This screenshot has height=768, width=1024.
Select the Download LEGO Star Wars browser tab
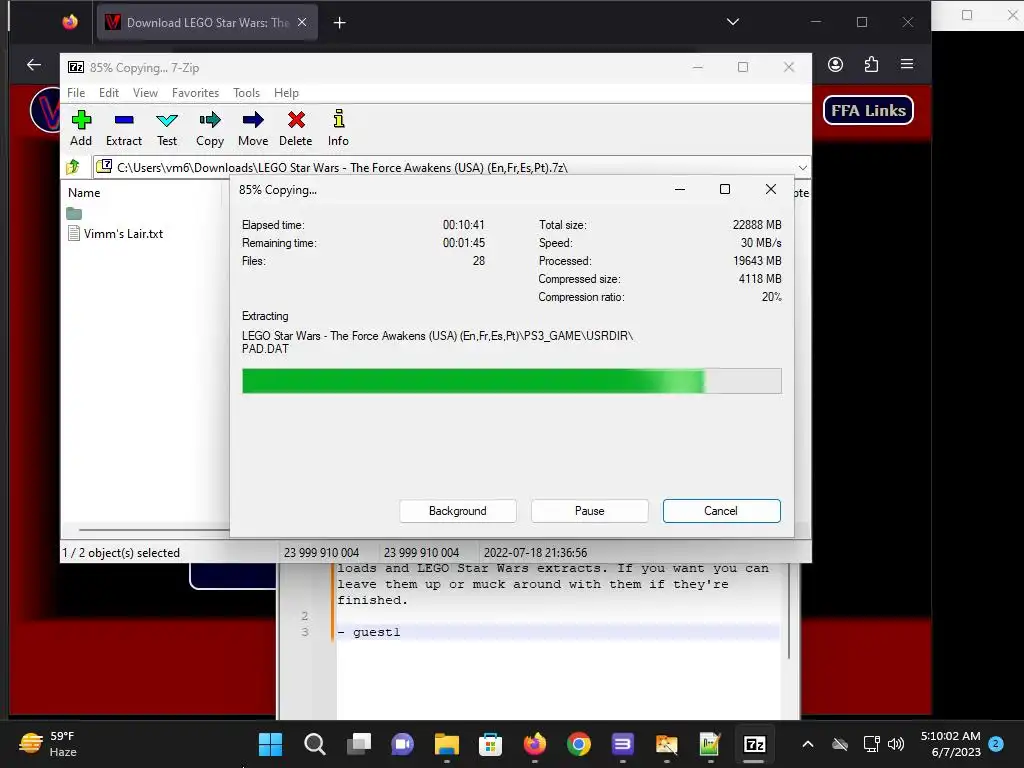(208, 23)
